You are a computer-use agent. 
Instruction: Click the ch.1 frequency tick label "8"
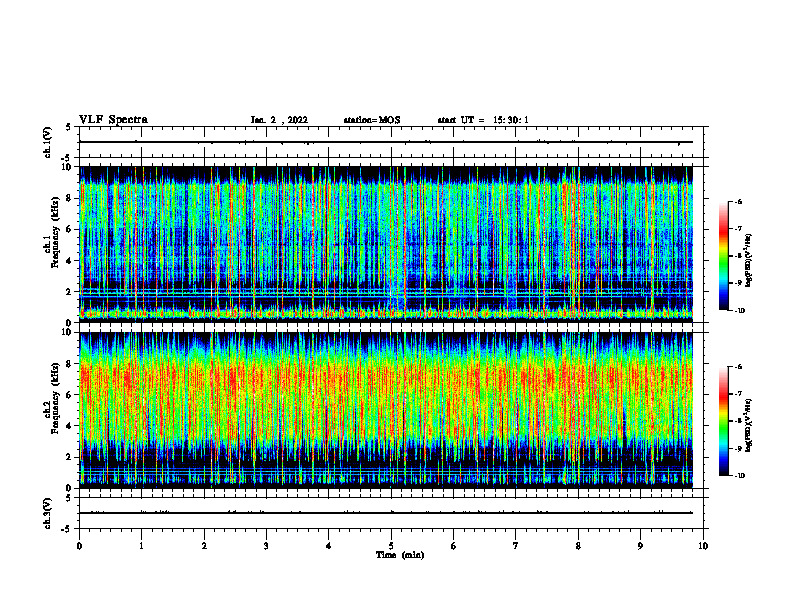click(x=69, y=198)
